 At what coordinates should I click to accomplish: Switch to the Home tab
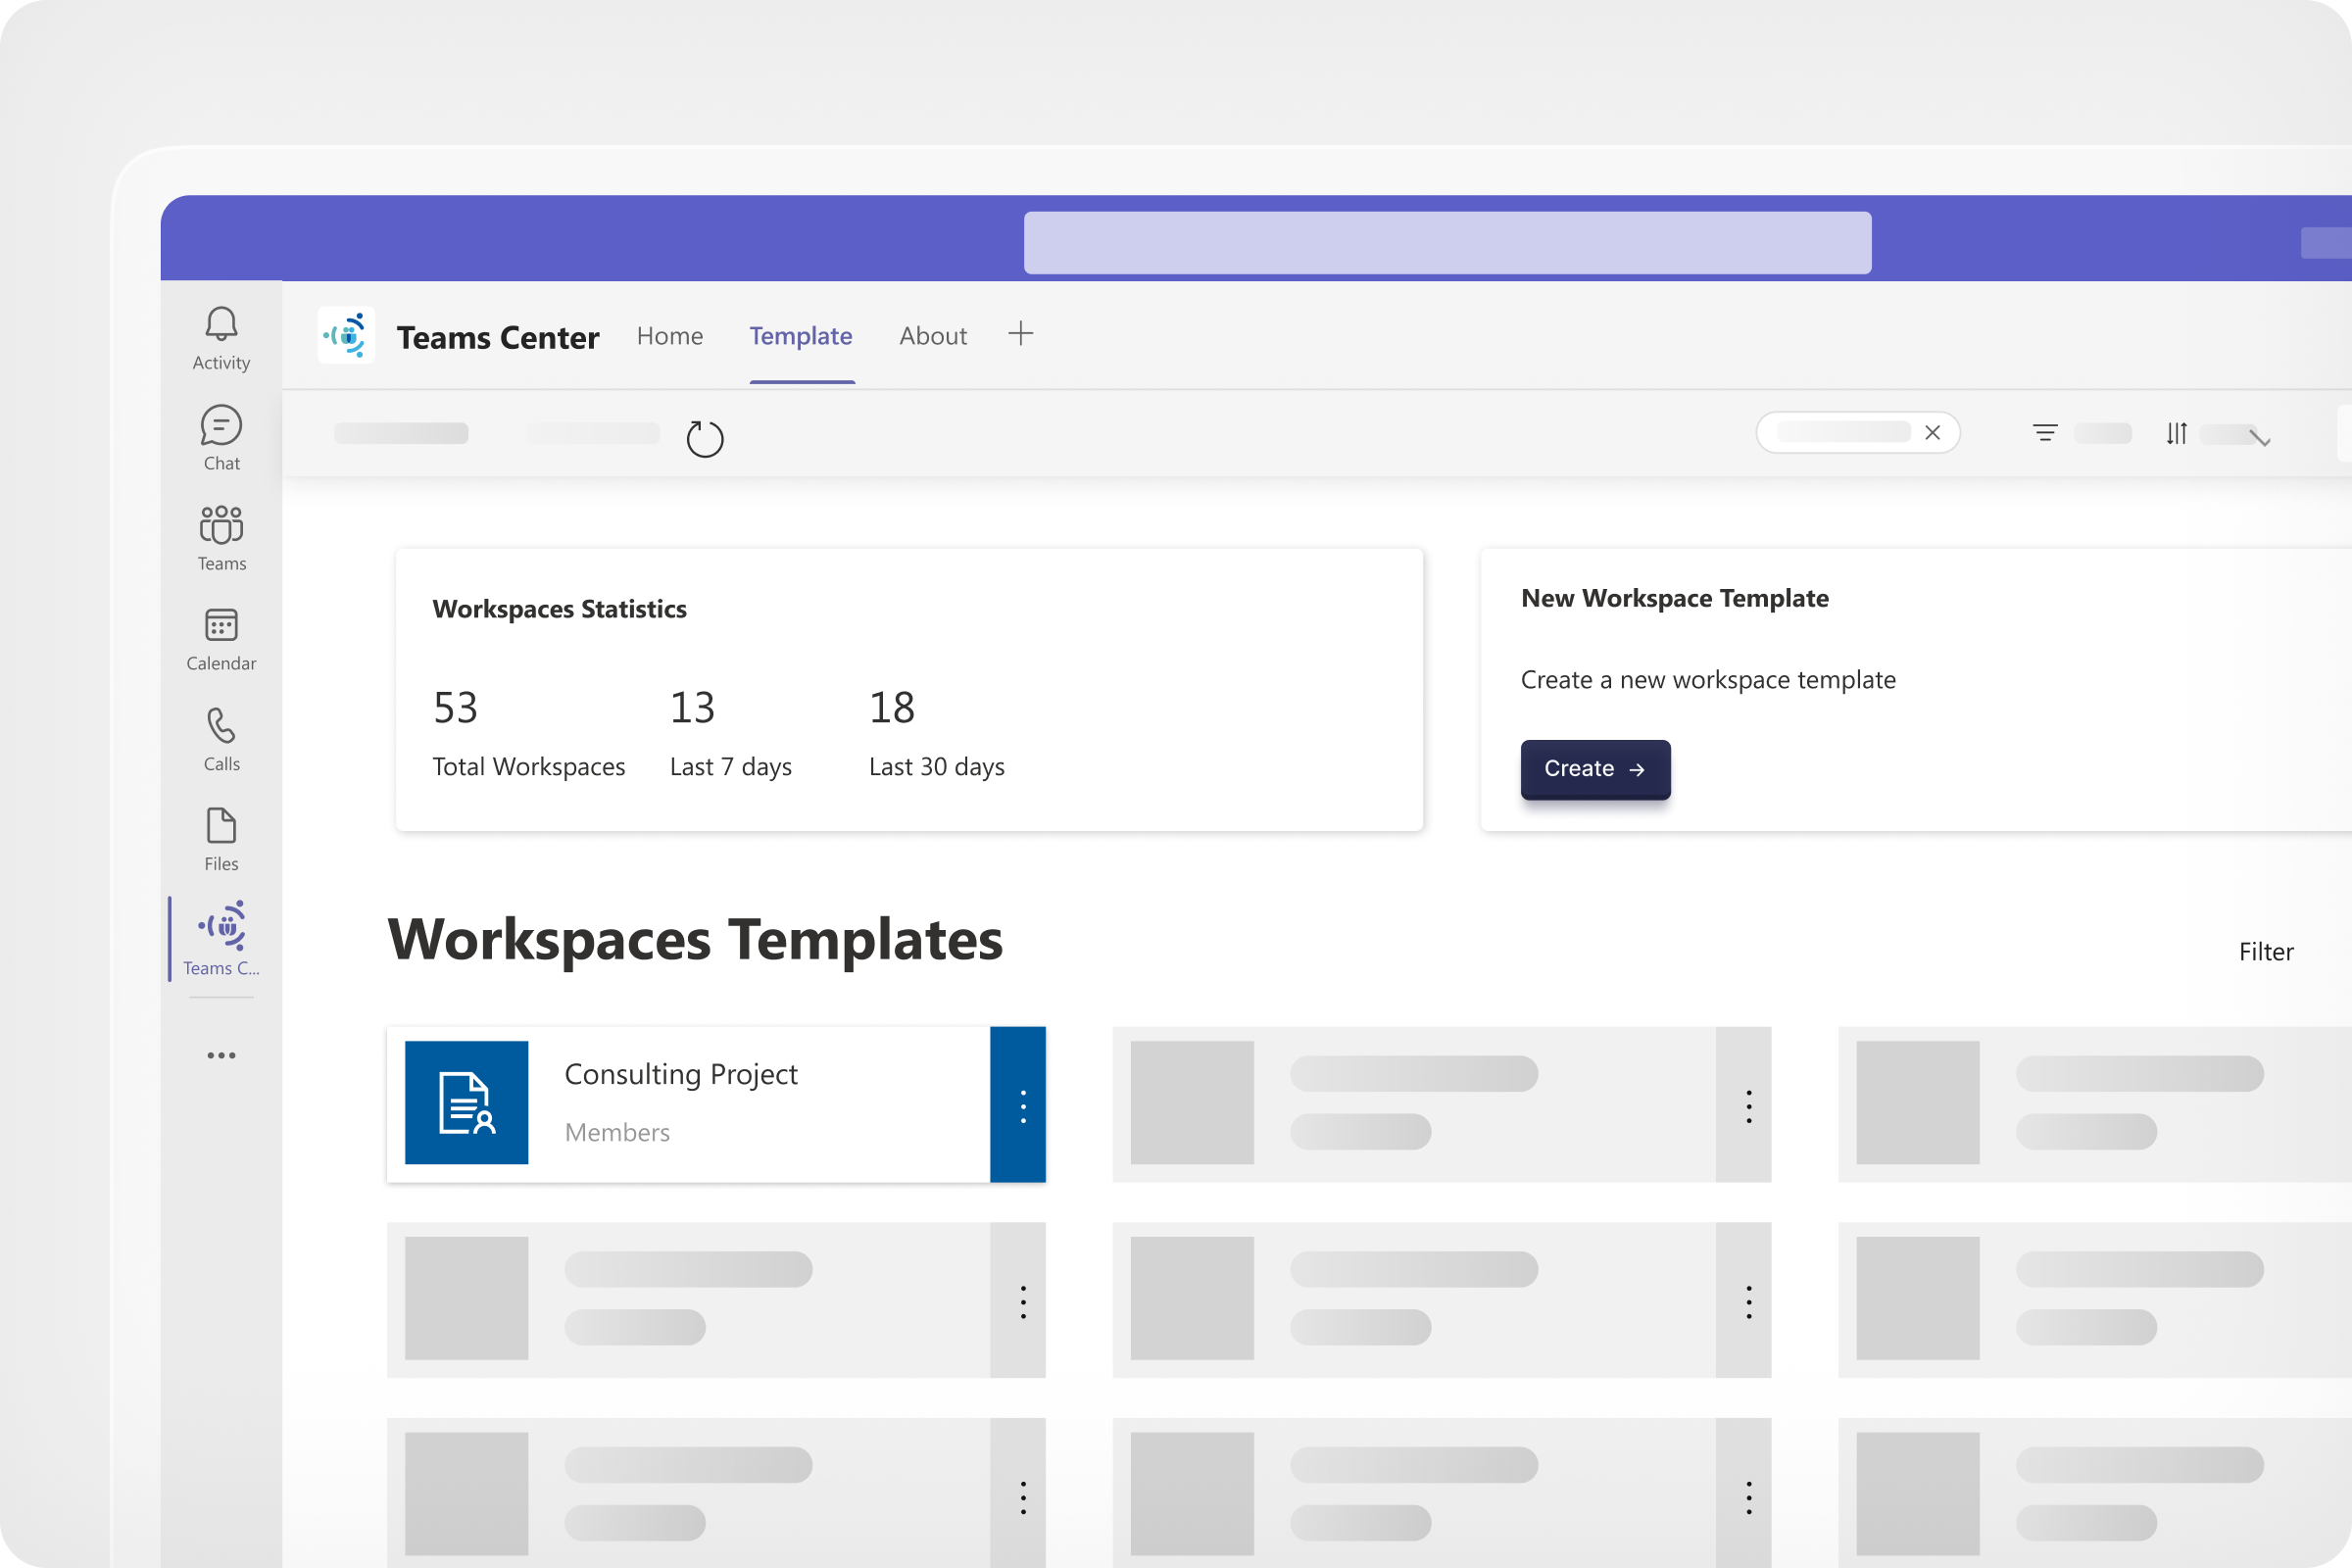tap(669, 336)
